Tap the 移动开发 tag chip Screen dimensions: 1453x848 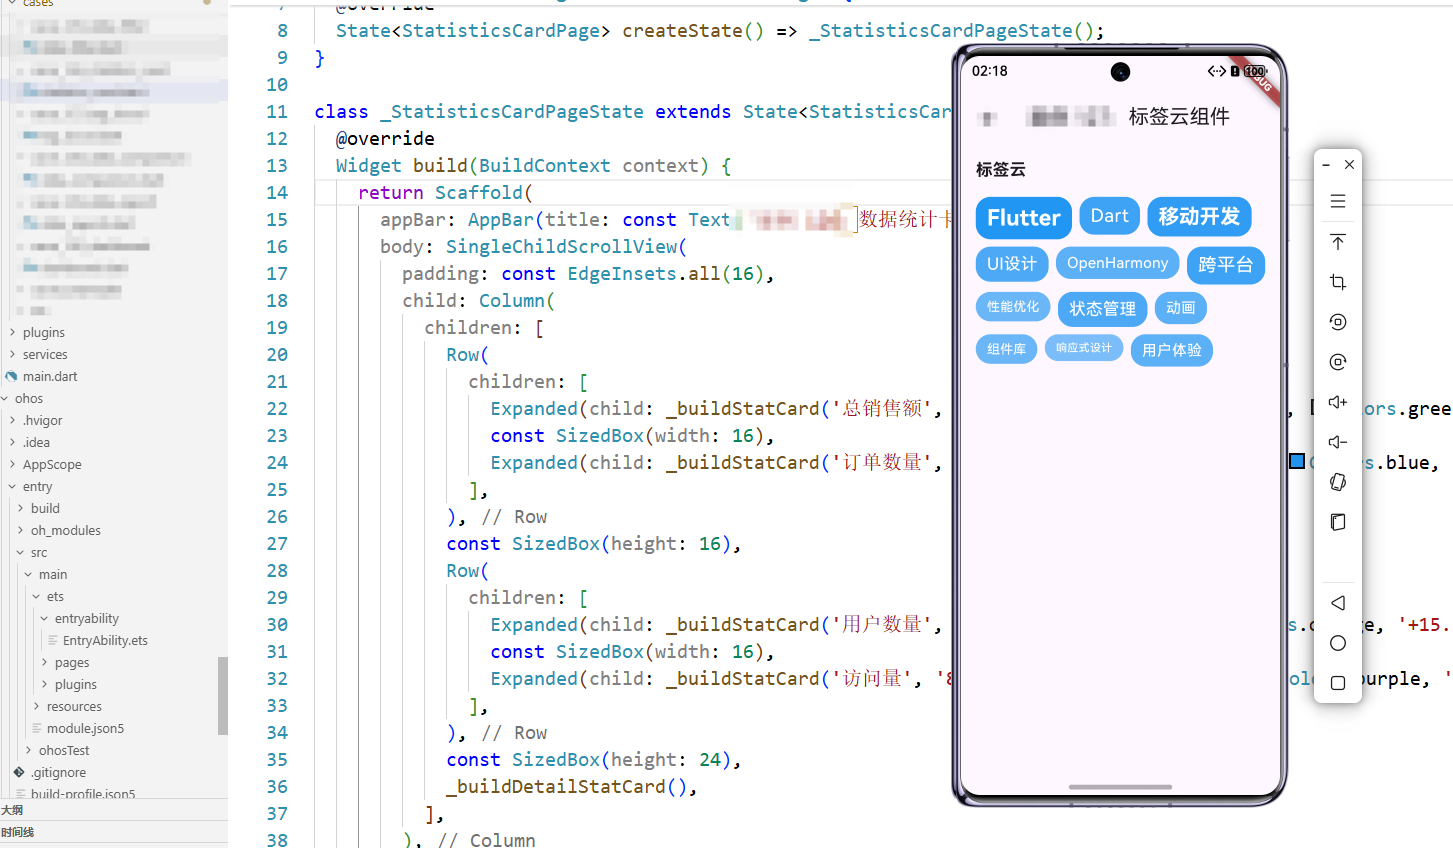(x=1199, y=216)
